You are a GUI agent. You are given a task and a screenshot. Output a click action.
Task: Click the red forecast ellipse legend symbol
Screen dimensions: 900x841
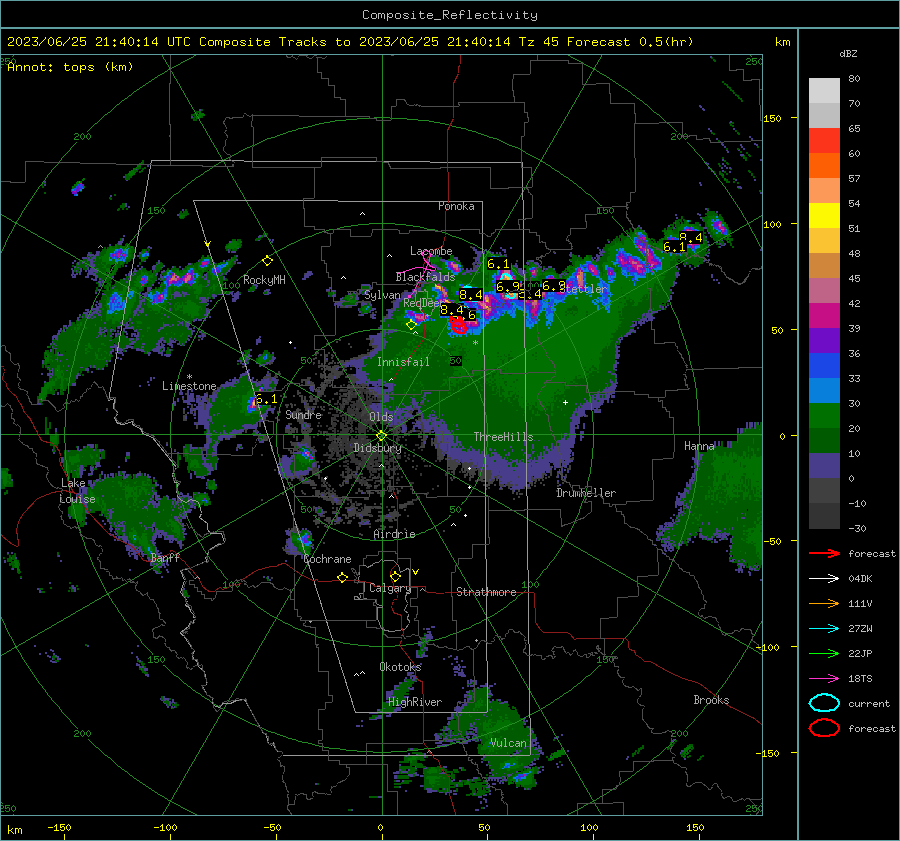[x=824, y=728]
